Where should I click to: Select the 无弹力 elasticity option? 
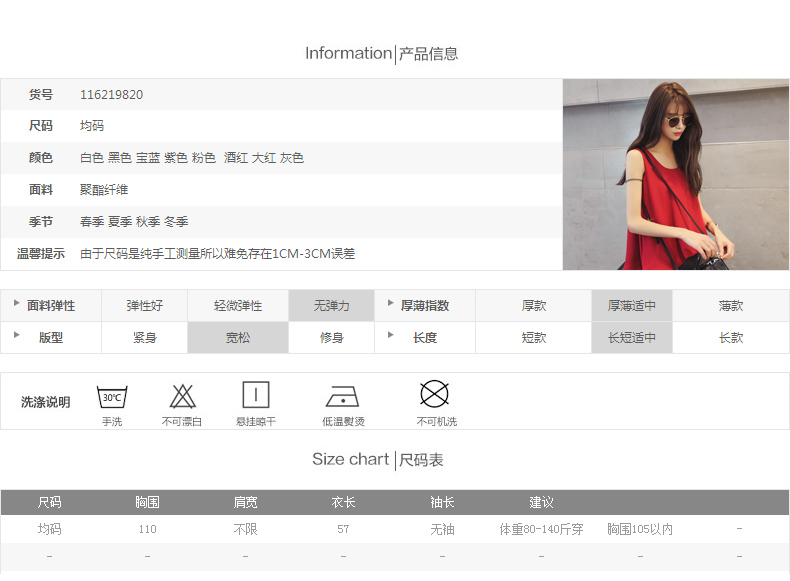331,306
